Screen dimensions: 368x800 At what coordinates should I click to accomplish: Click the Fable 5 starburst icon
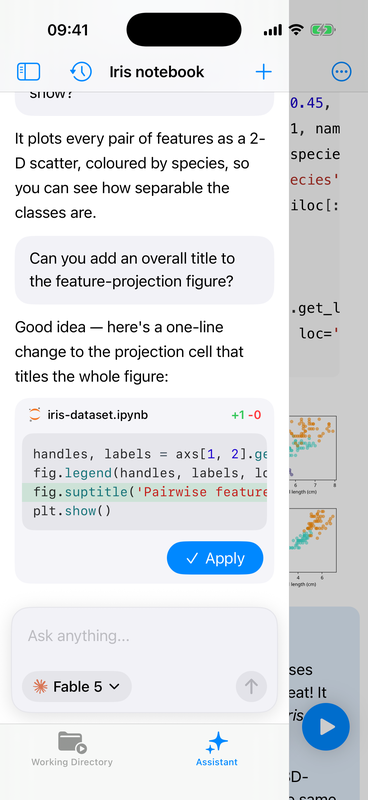tap(40, 686)
